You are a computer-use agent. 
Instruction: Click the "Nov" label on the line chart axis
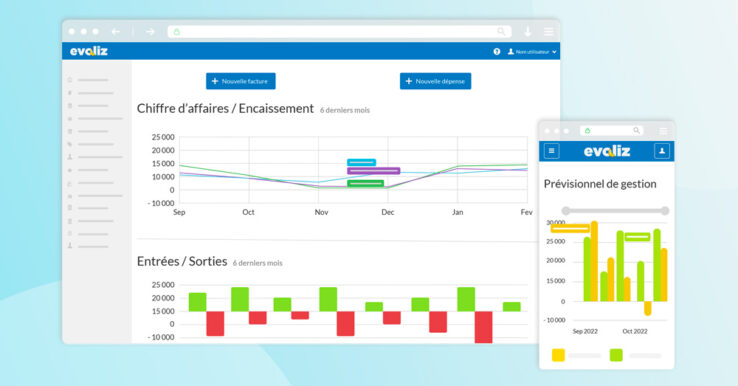coord(321,212)
